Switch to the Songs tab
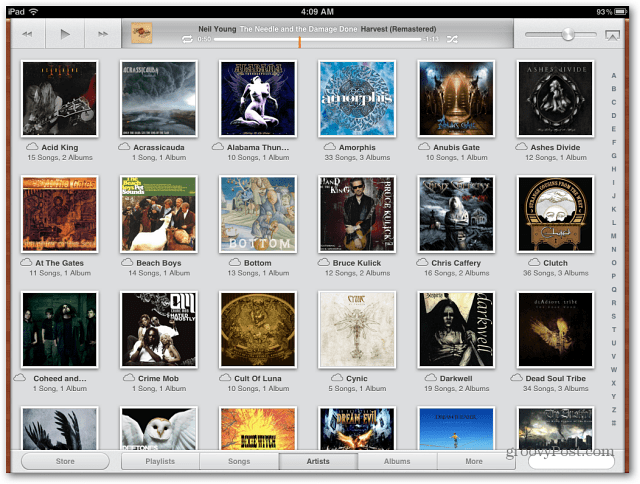The width and height of the screenshot is (640, 484). [x=239, y=461]
